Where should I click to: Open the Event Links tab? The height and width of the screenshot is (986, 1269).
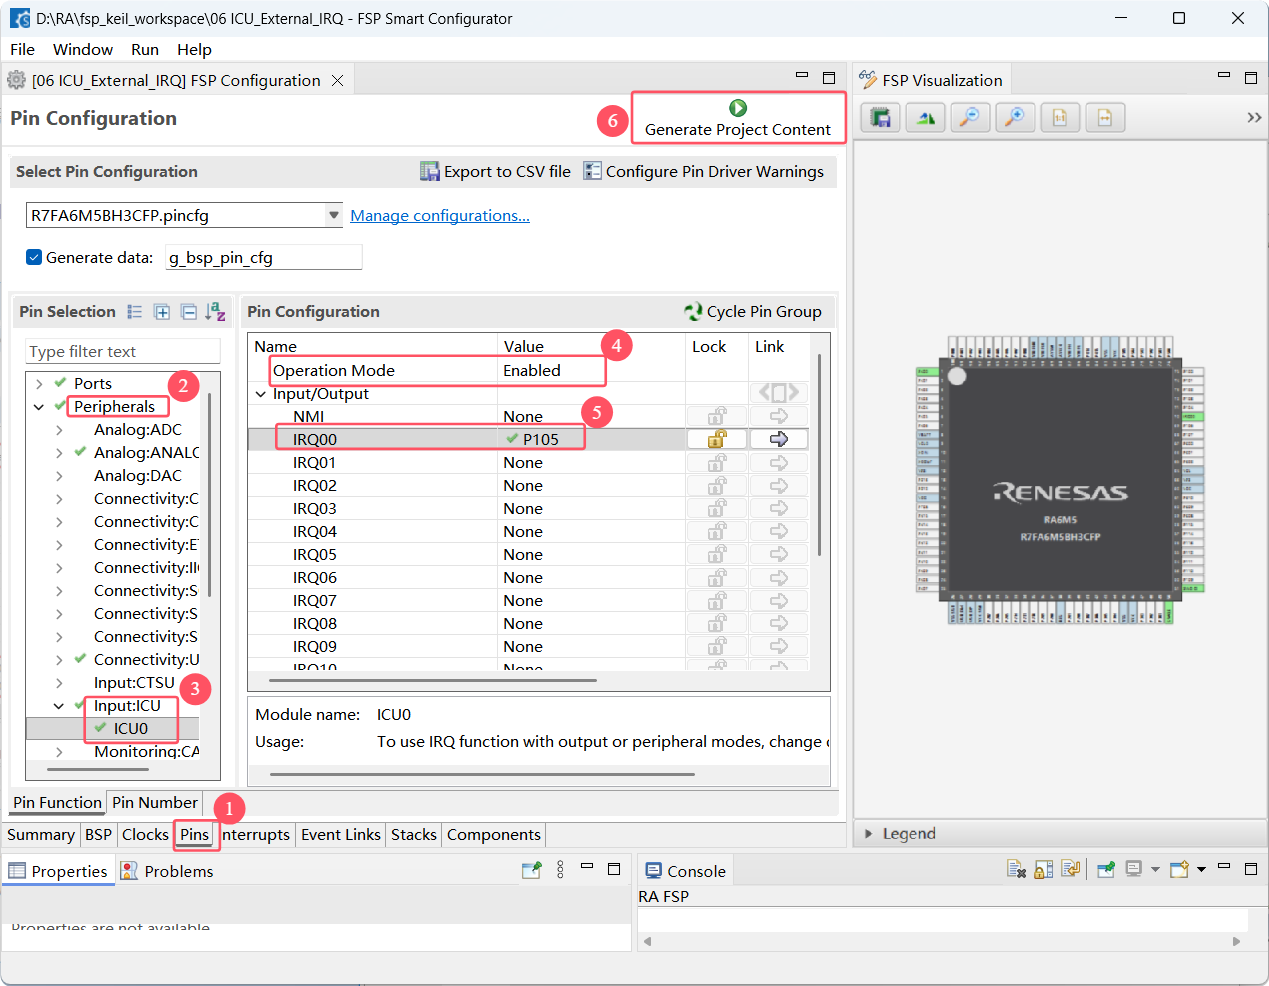click(341, 835)
